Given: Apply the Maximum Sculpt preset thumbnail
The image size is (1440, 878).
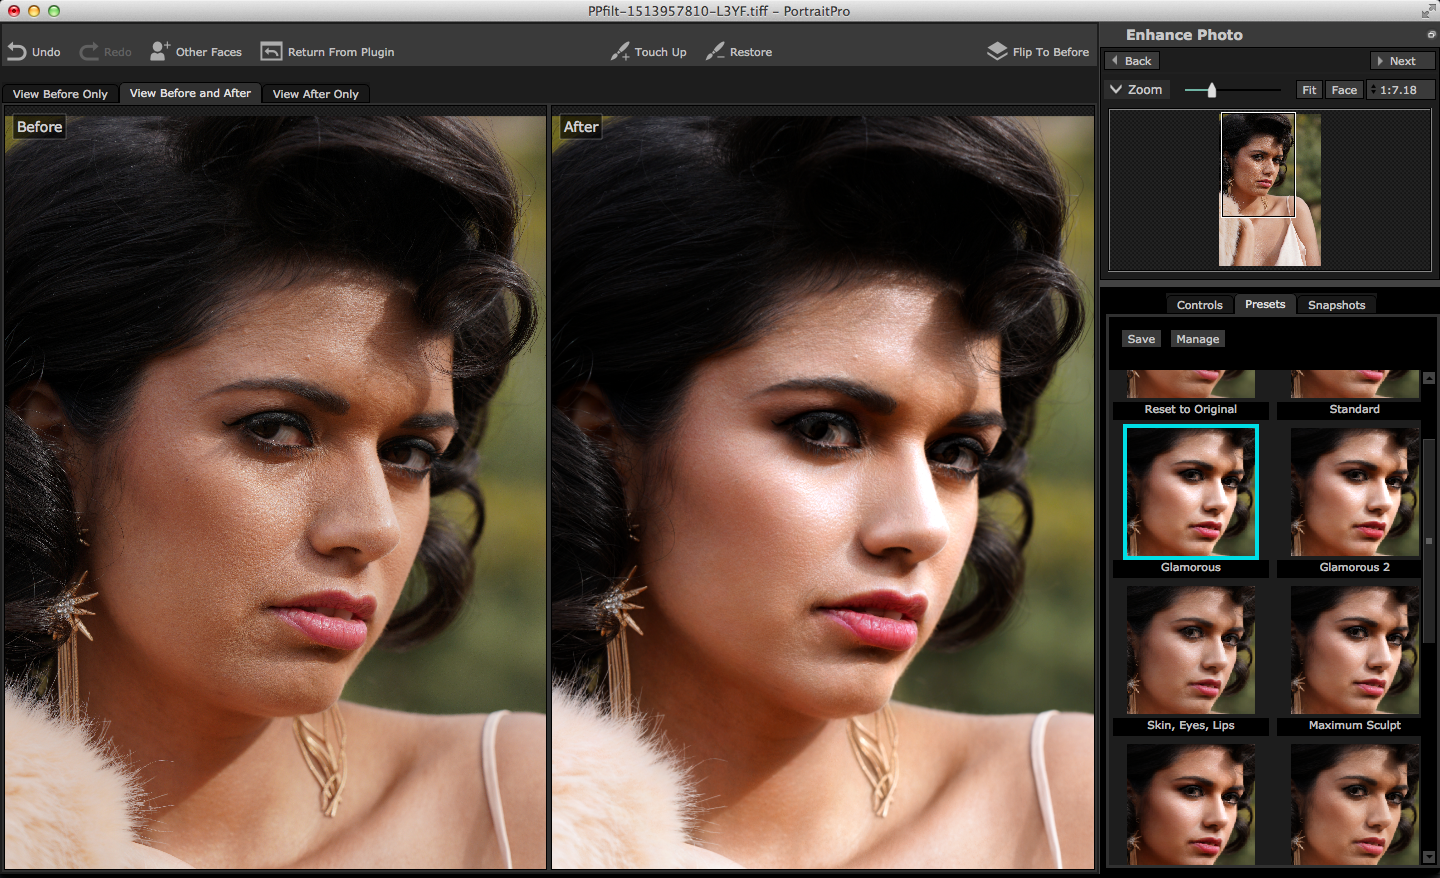Looking at the screenshot, I should click(x=1354, y=651).
